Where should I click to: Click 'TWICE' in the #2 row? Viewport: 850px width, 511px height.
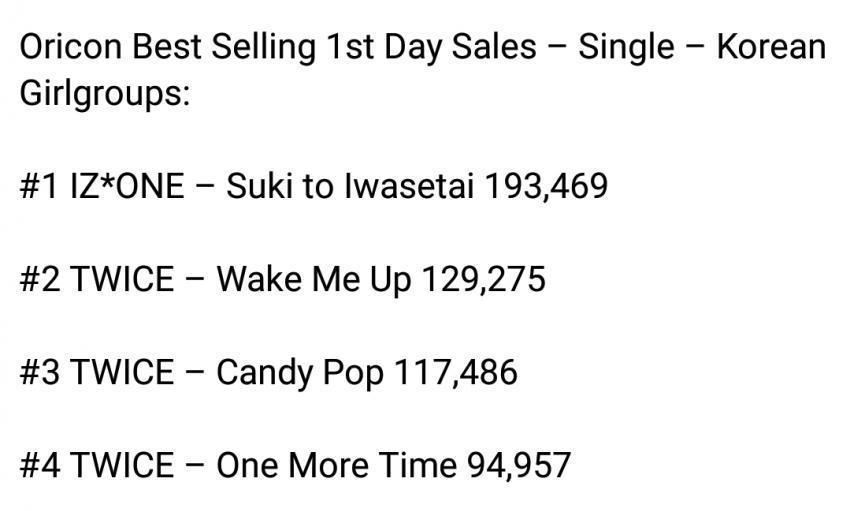123,279
